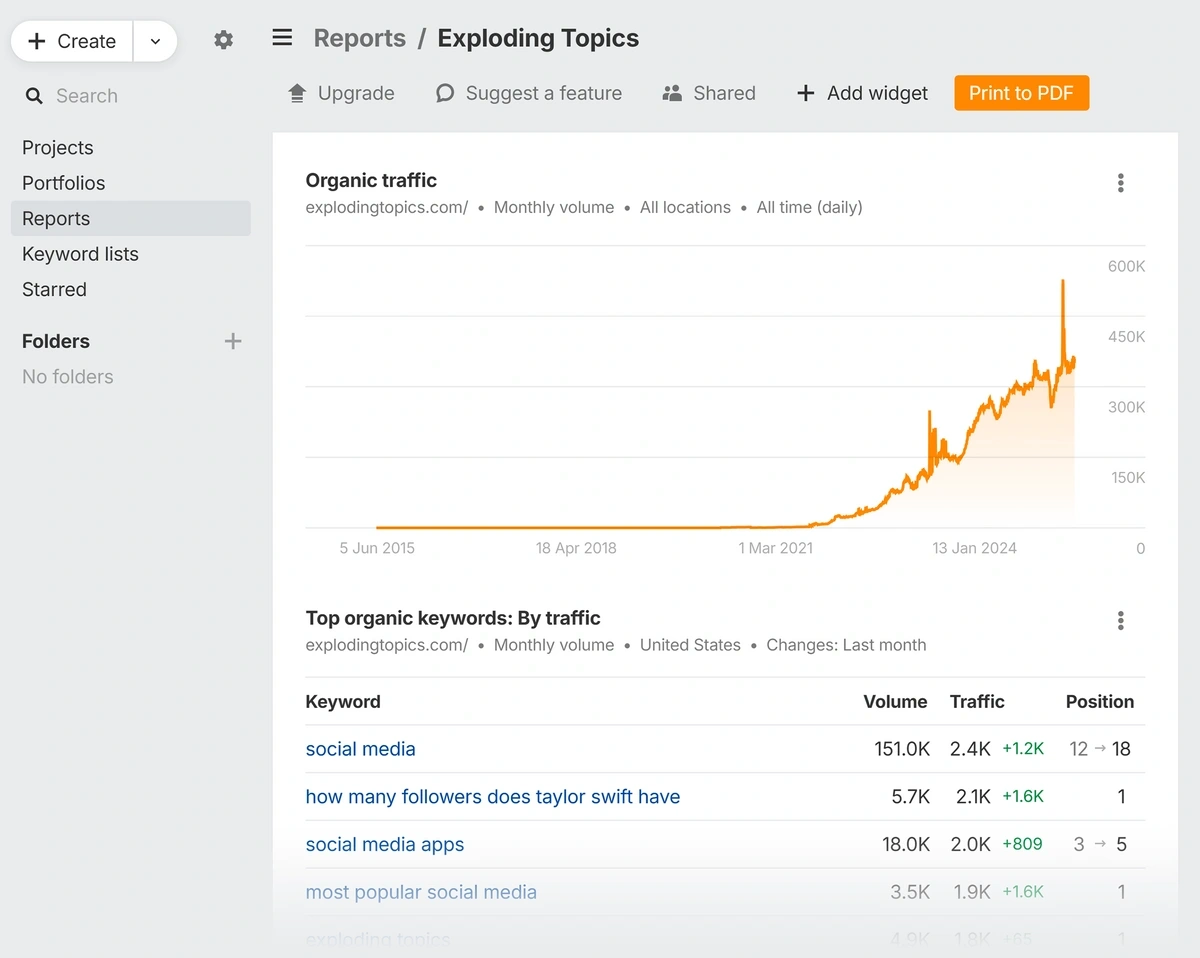Image resolution: width=1200 pixels, height=958 pixels.
Task: Select Portfolios in the sidebar
Action: pyautogui.click(x=63, y=183)
